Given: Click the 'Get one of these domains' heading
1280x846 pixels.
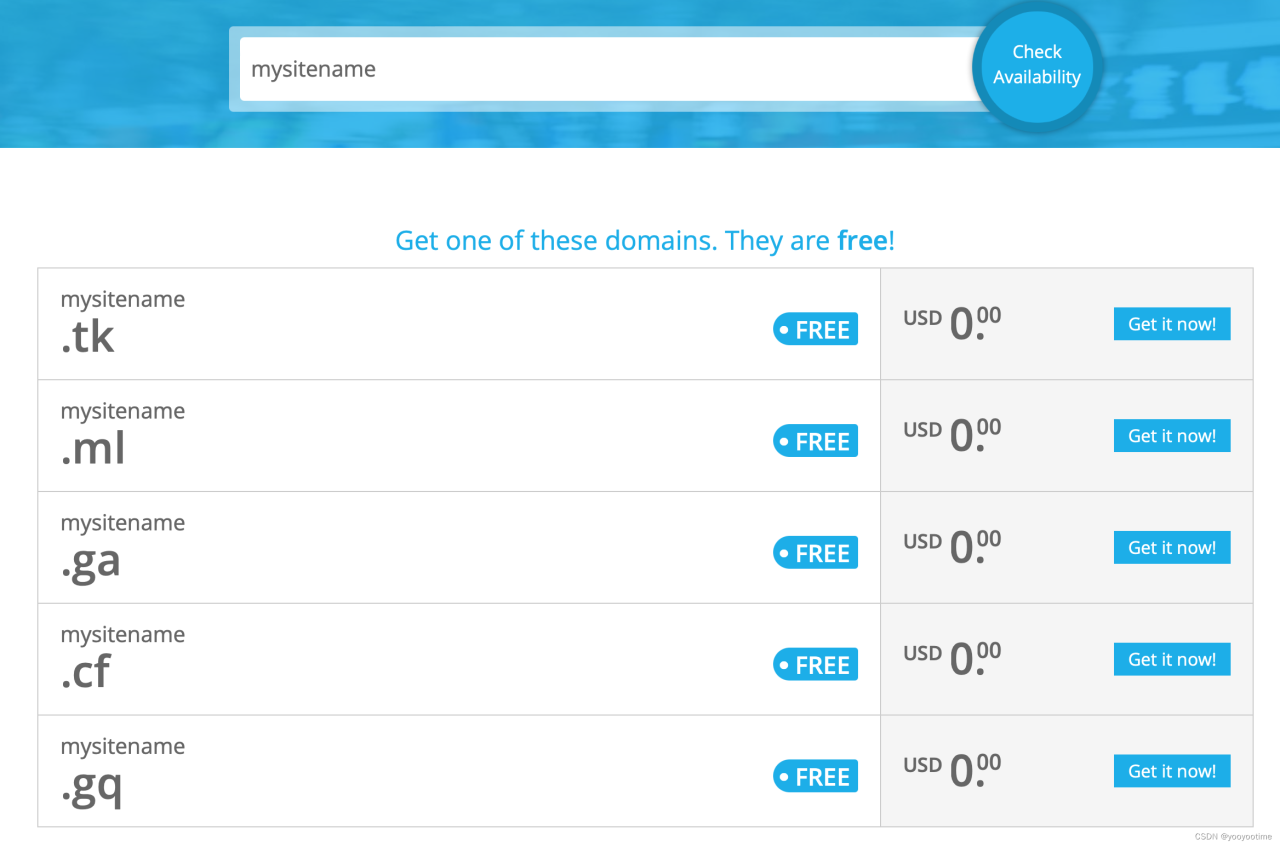Looking at the screenshot, I should (645, 241).
